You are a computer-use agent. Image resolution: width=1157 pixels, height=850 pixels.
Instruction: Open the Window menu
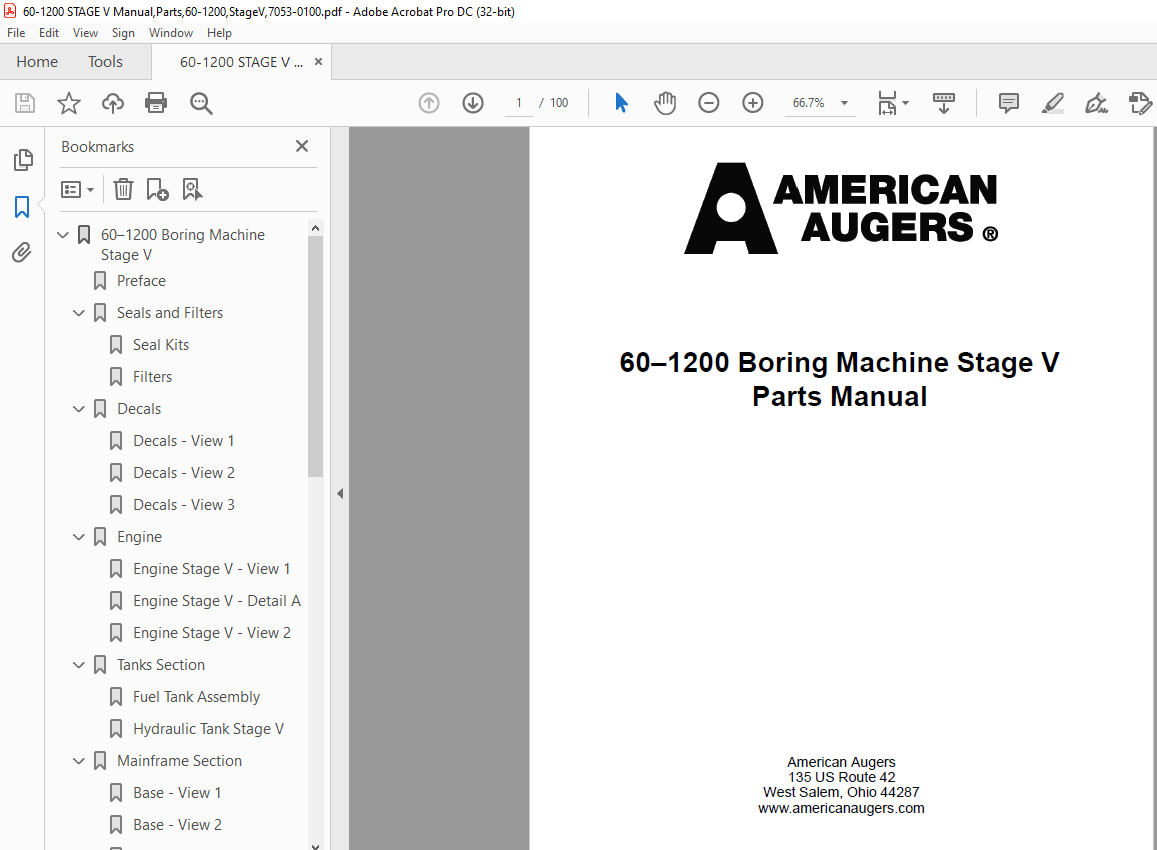(x=170, y=33)
